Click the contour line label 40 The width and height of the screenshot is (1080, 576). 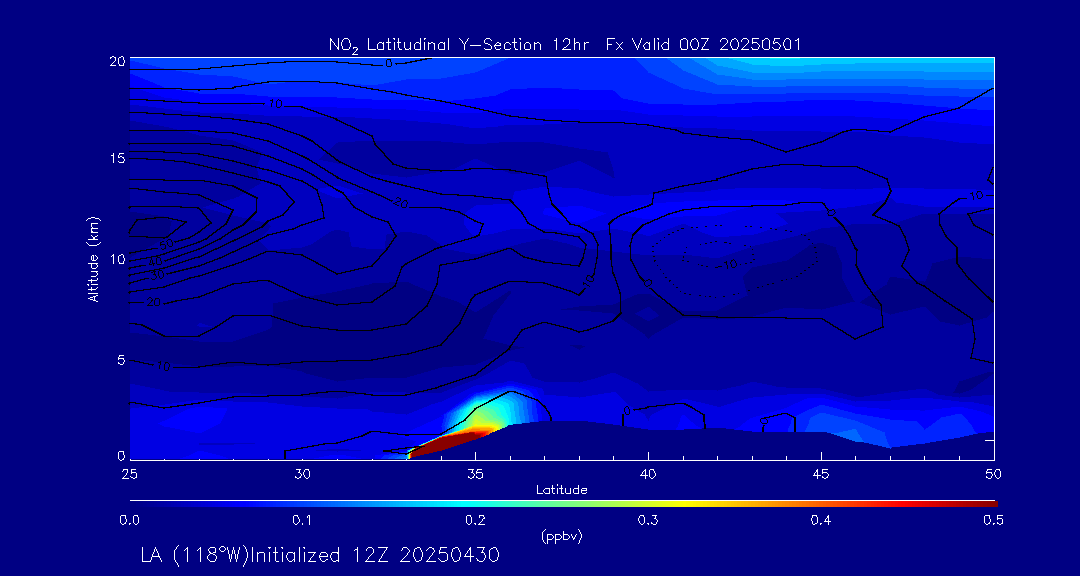(x=156, y=262)
